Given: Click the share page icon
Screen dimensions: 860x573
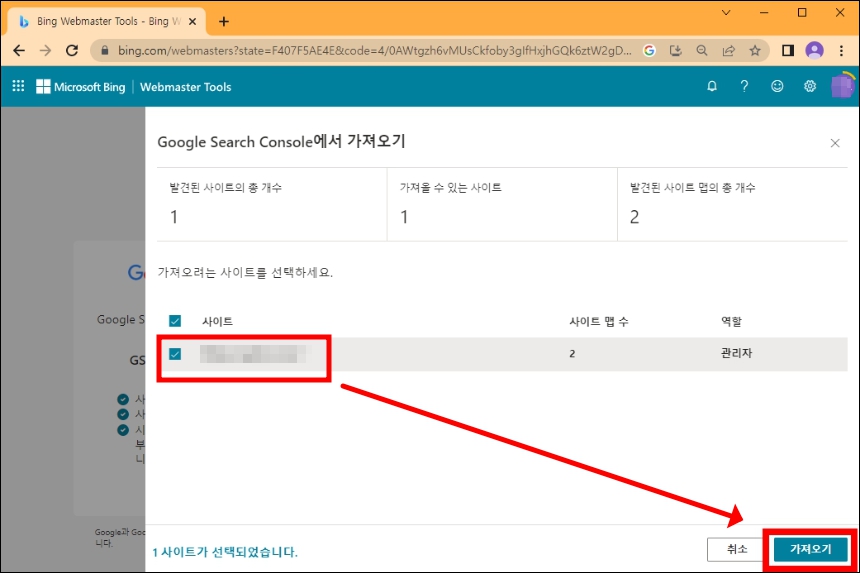Looking at the screenshot, I should pyautogui.click(x=728, y=51).
